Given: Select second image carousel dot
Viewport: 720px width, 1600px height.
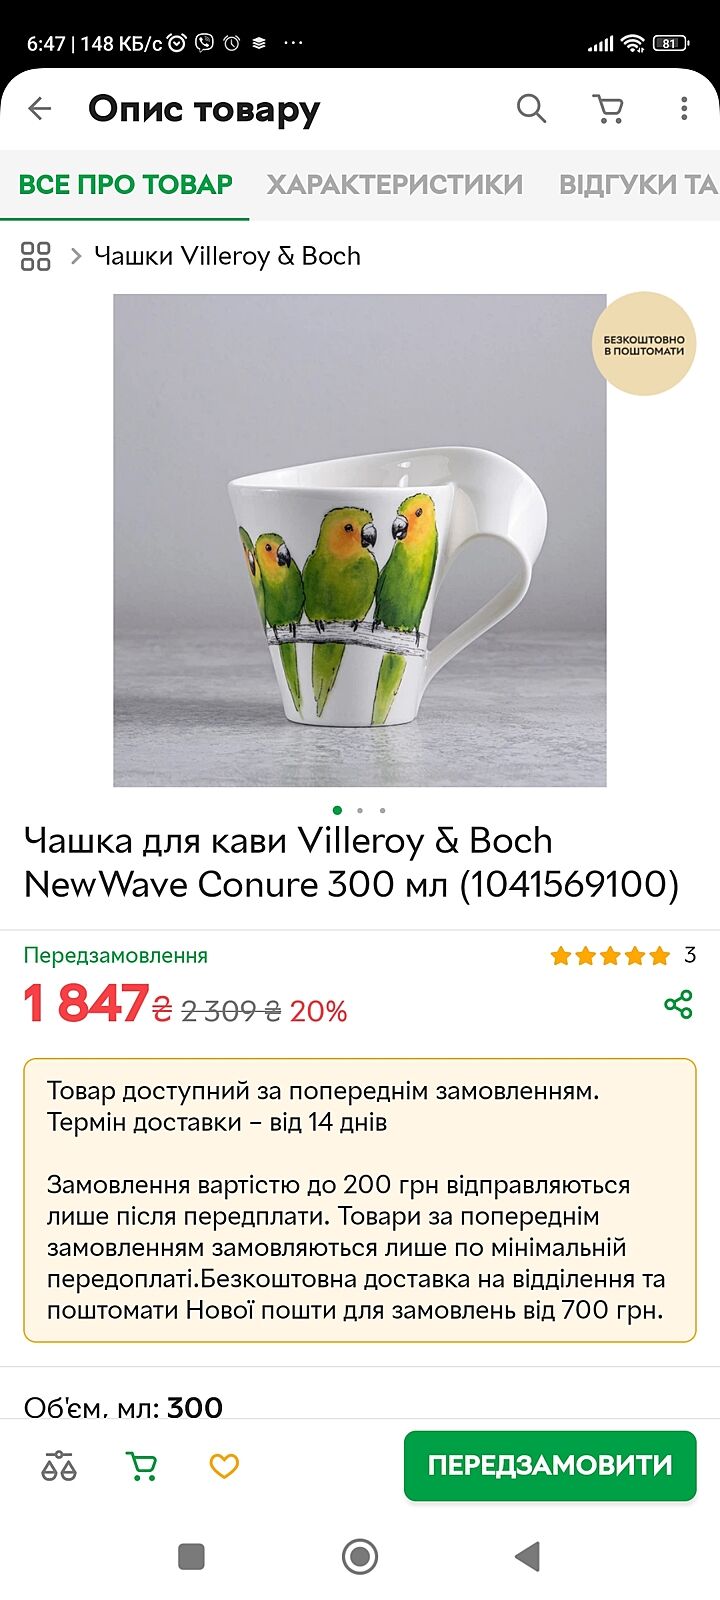Looking at the screenshot, I should pos(360,810).
